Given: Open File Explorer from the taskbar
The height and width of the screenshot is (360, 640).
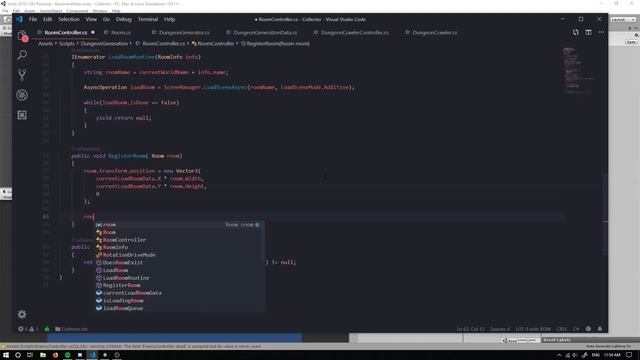Looking at the screenshot, I should point(42,355).
